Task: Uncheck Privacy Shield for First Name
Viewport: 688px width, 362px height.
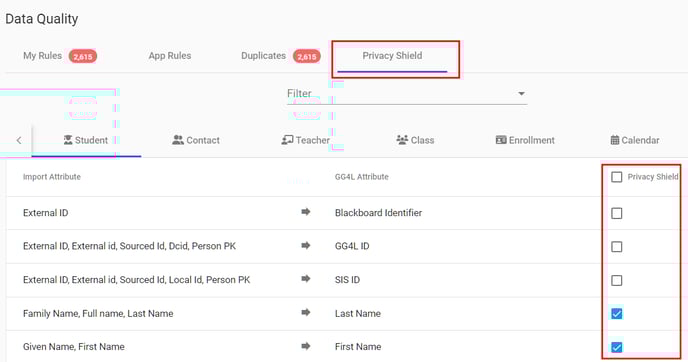Action: click(616, 348)
